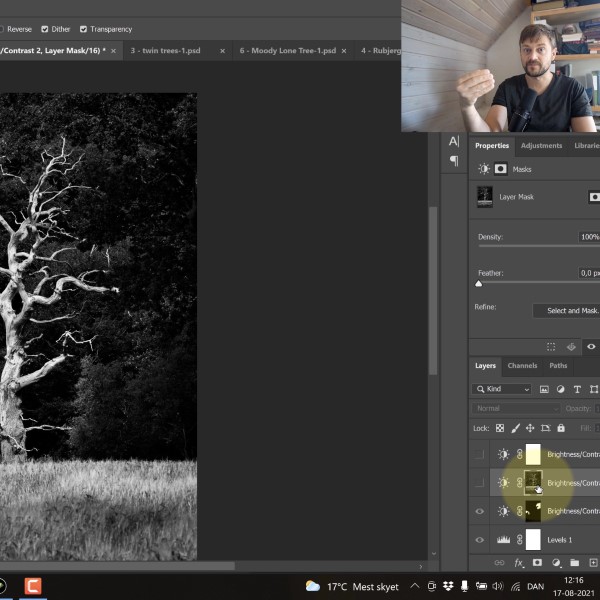Click the Lock position move icon
The width and height of the screenshot is (600, 600).
pos(530,428)
